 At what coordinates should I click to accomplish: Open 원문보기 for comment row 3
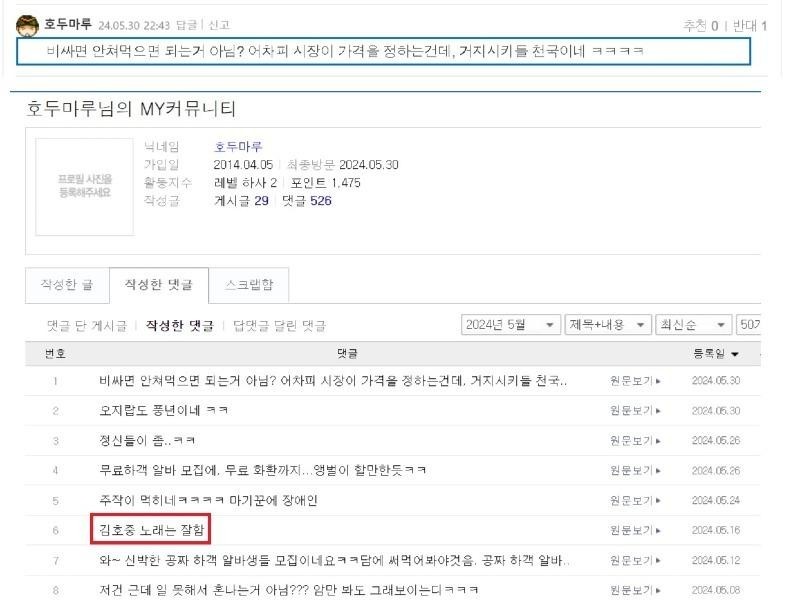[x=635, y=441]
